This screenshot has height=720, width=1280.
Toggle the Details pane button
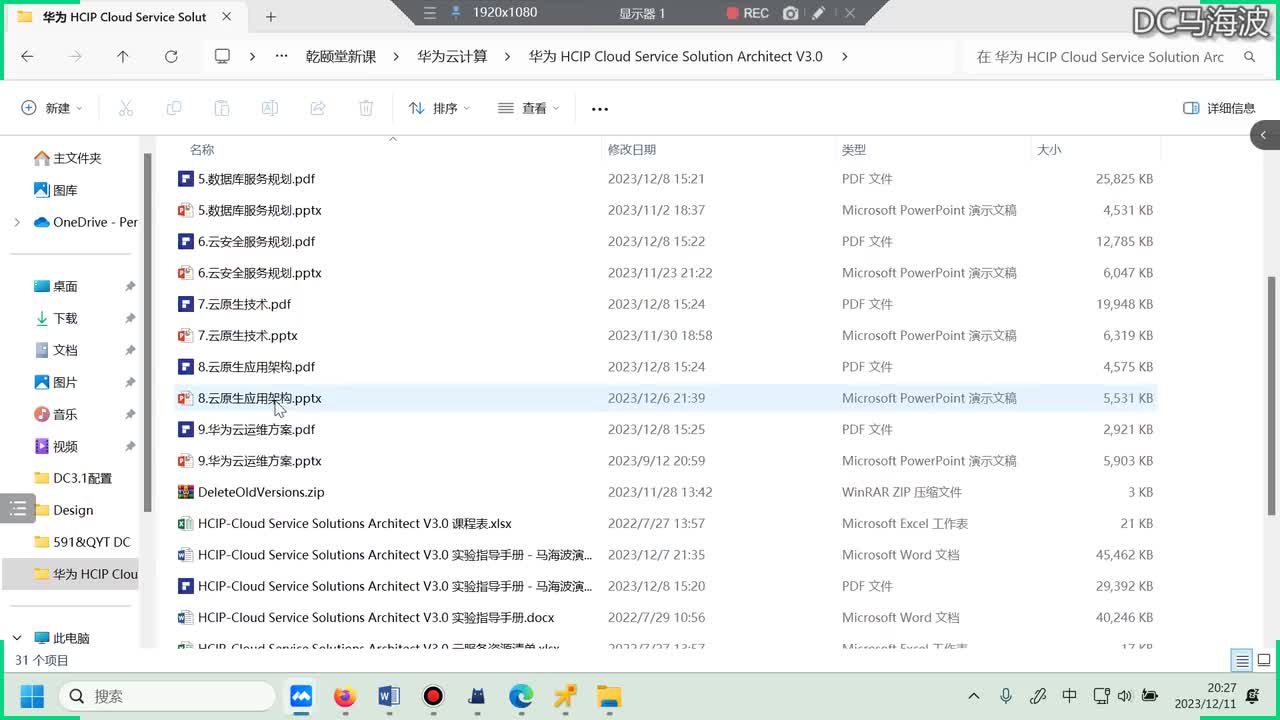click(x=1219, y=108)
